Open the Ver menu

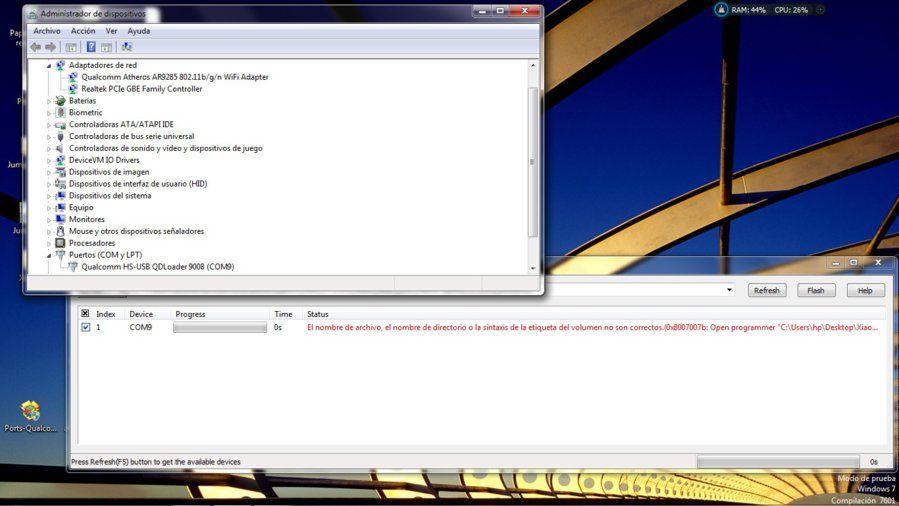(x=111, y=31)
